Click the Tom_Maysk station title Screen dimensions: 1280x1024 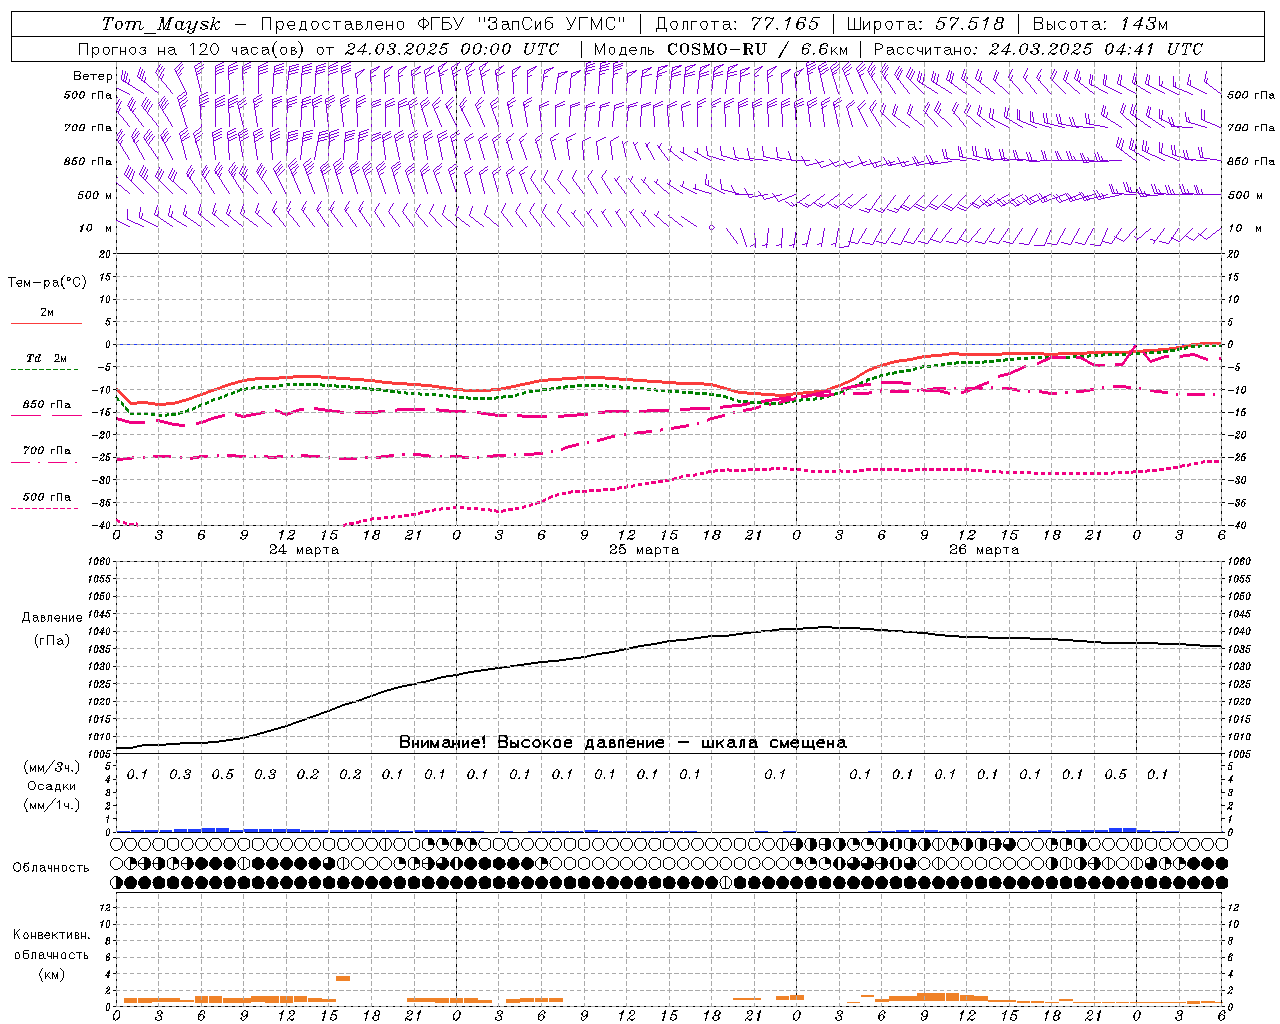point(161,24)
